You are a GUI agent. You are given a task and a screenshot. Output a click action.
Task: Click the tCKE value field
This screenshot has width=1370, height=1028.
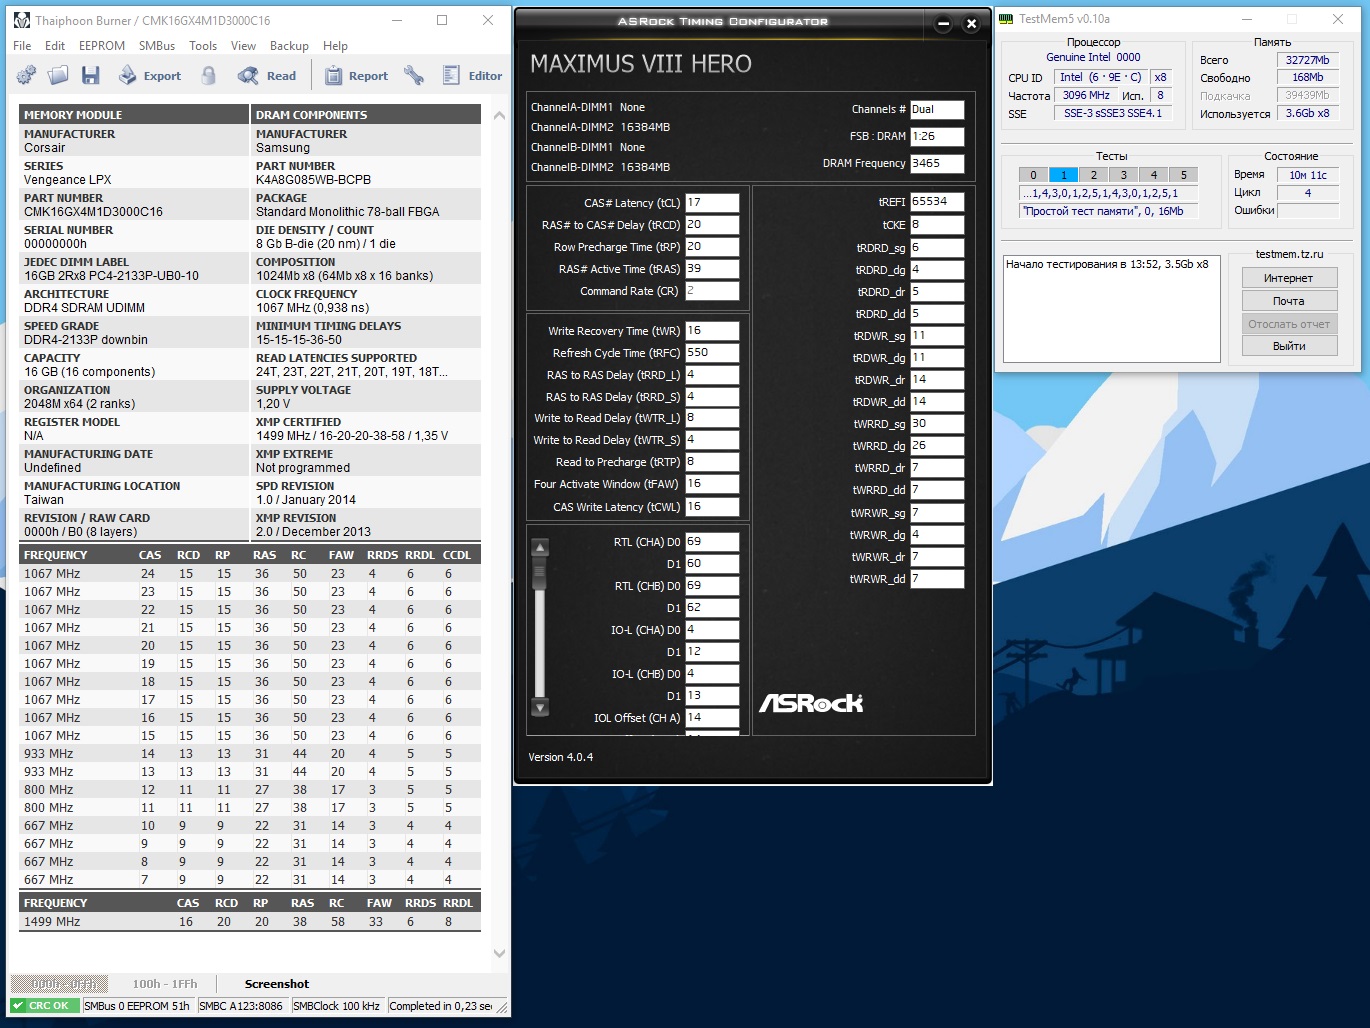[937, 225]
